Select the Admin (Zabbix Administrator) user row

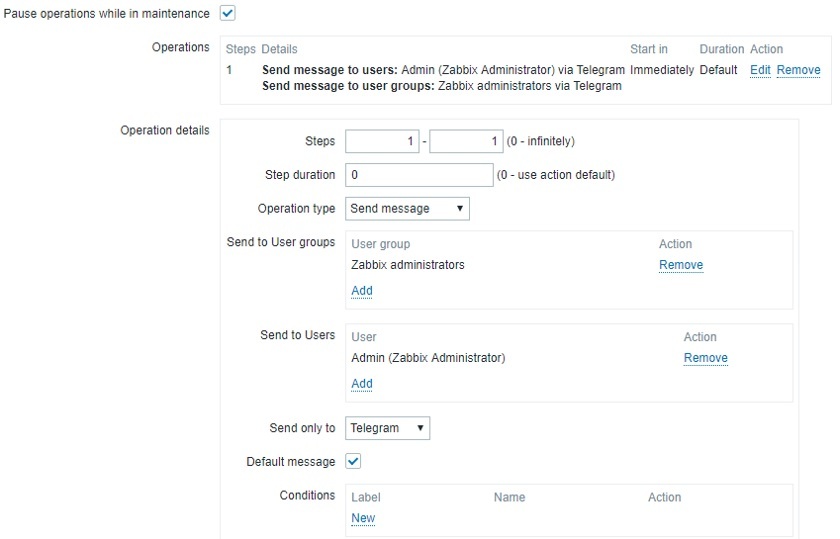[x=428, y=358]
